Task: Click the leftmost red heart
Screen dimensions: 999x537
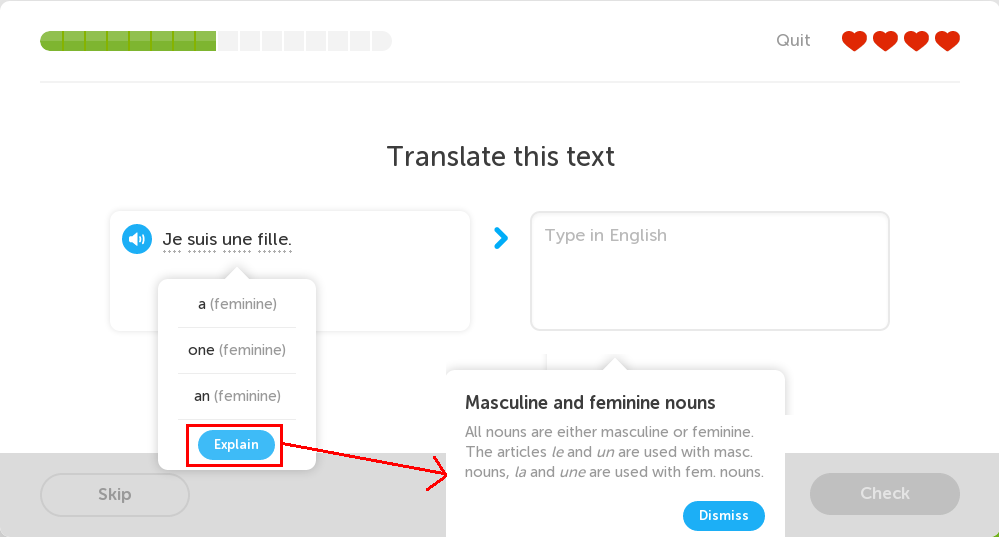Action: point(854,41)
